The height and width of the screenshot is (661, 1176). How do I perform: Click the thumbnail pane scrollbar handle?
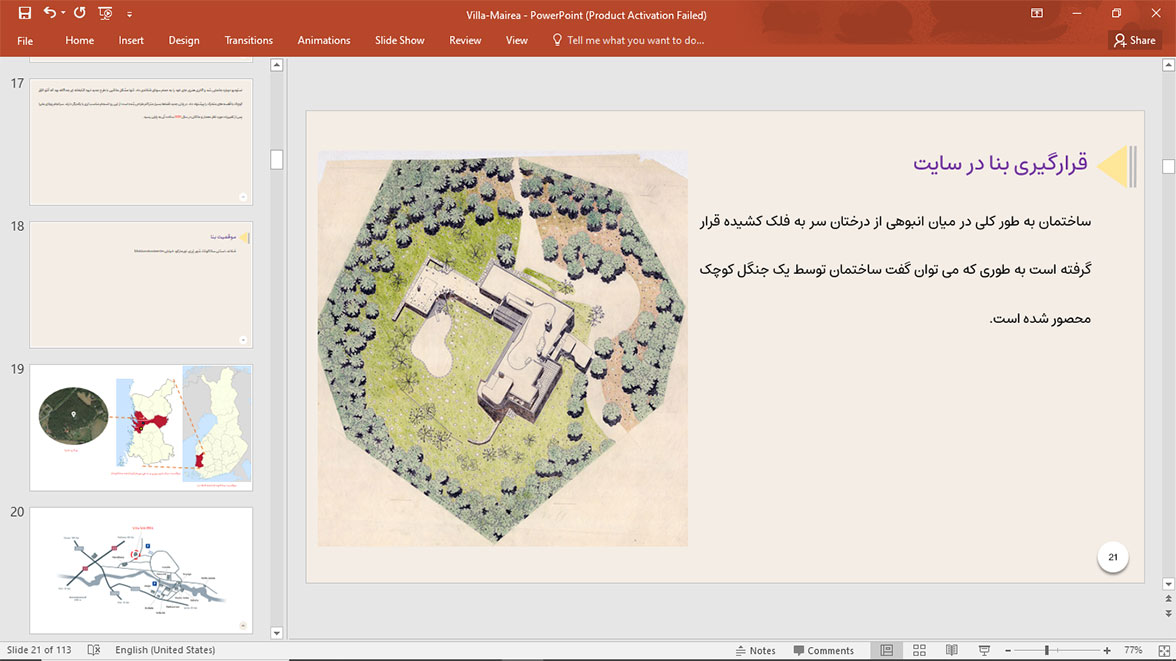(x=277, y=159)
